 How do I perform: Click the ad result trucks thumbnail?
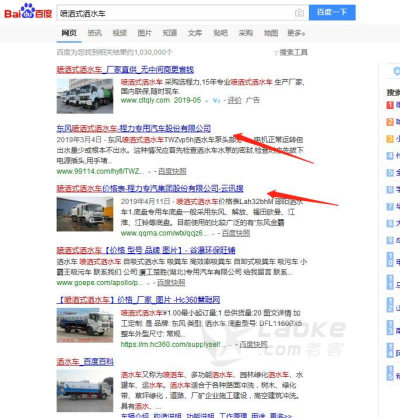(85, 96)
